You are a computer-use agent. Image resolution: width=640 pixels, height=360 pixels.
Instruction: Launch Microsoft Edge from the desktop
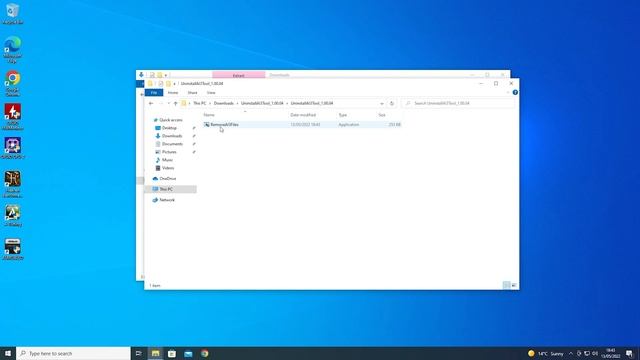click(x=13, y=49)
